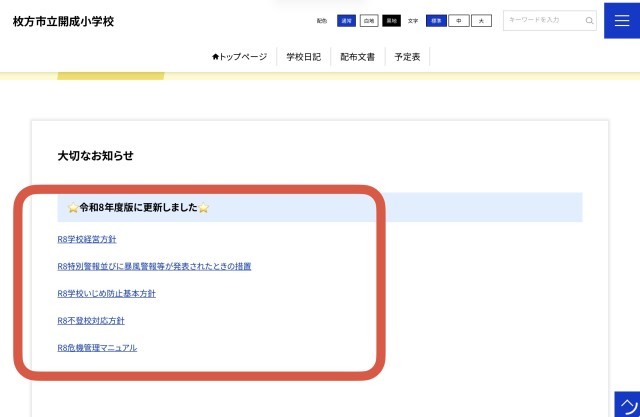Screen dimensions: 640x417
Task: Set text size to 中
Action: (459, 20)
